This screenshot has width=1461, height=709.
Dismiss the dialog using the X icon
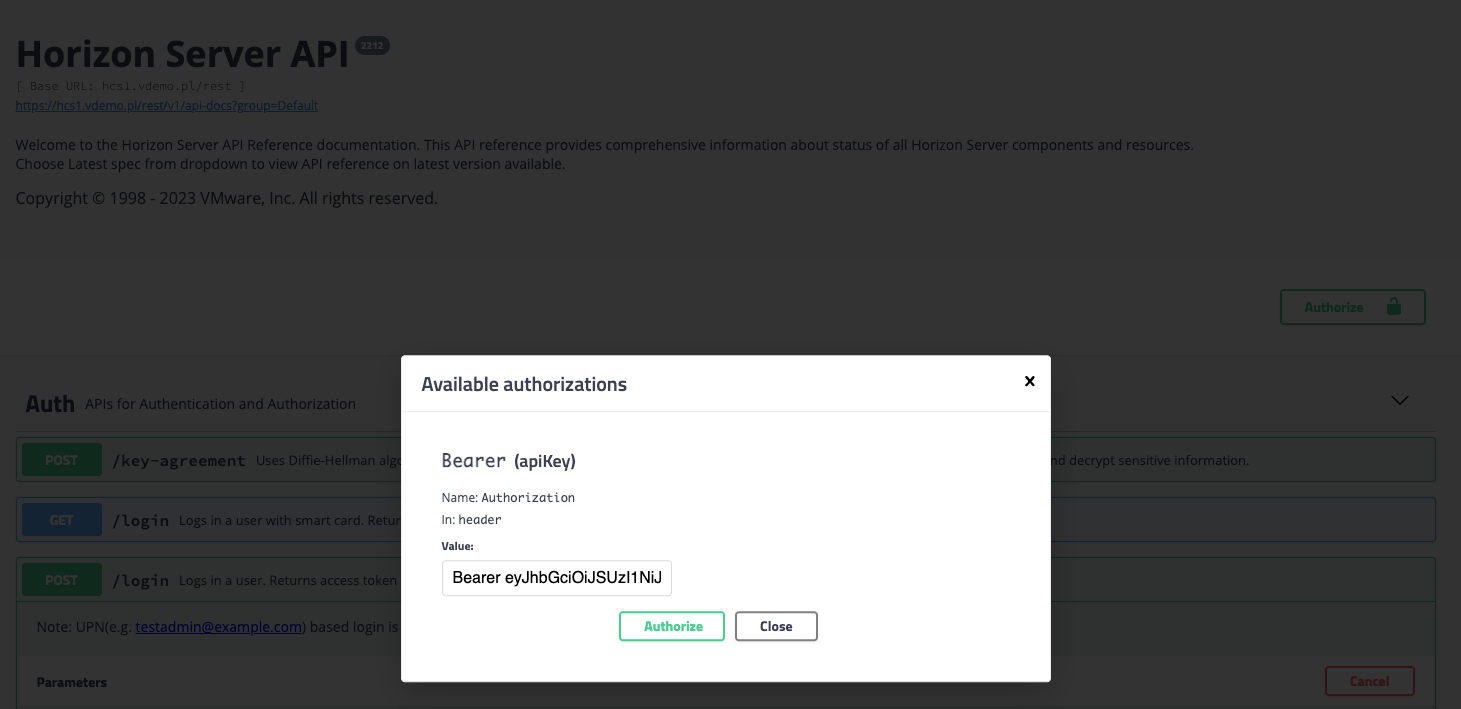tap(1029, 380)
